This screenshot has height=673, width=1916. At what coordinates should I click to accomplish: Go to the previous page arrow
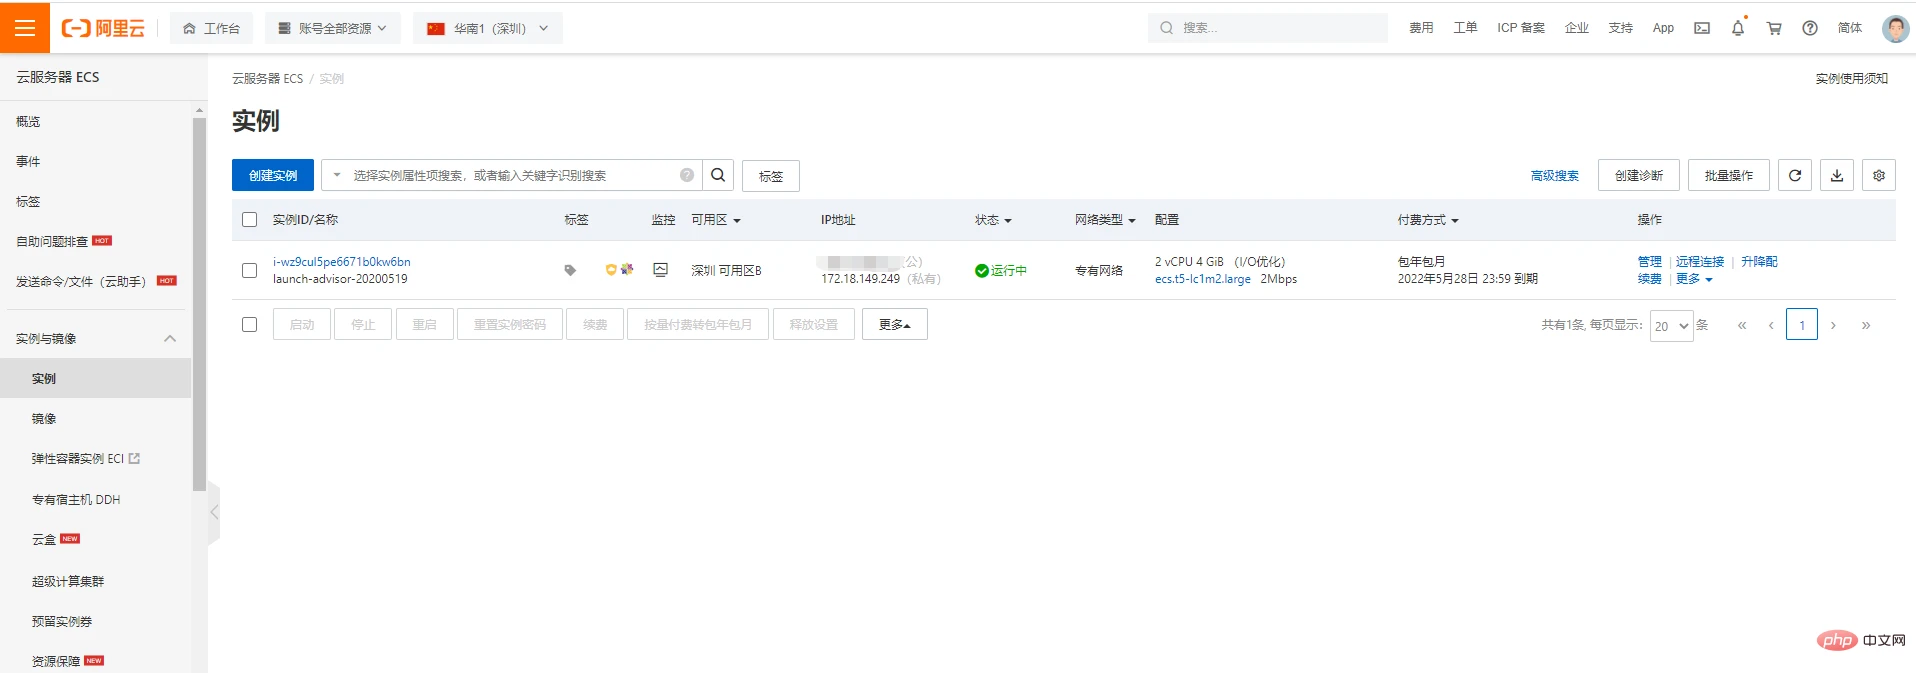(x=1771, y=325)
